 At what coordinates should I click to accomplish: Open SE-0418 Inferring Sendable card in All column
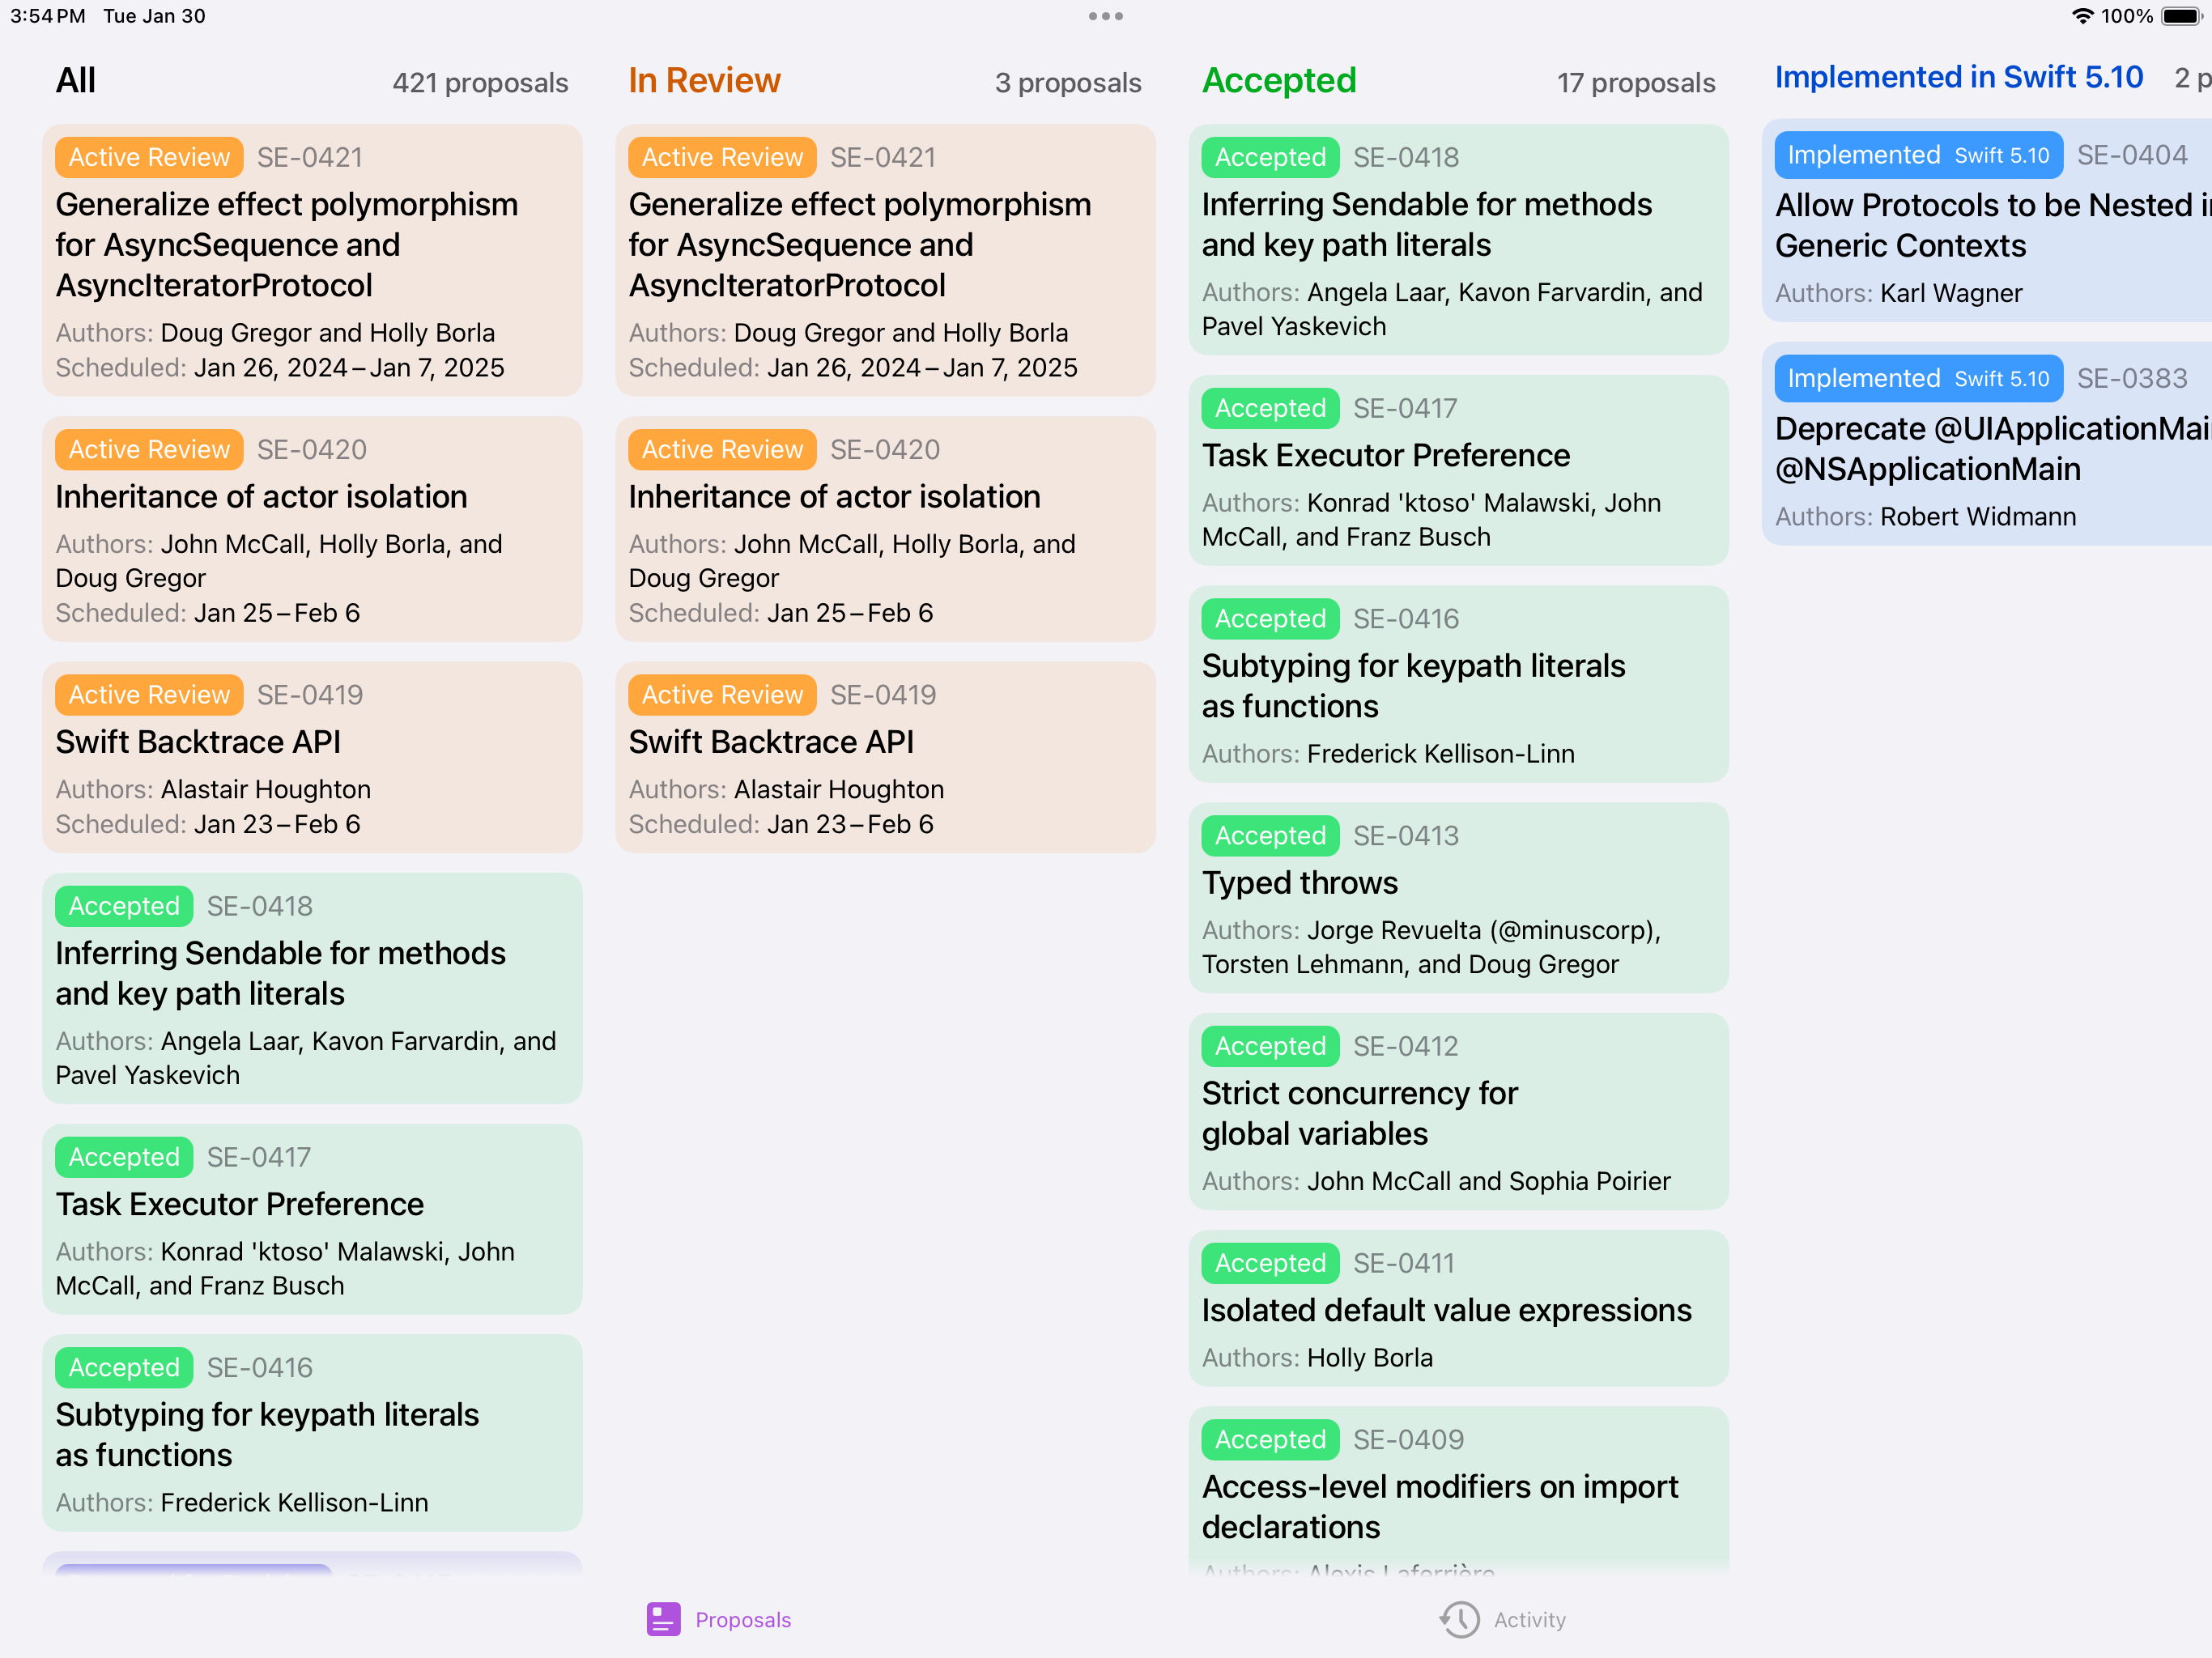coord(312,988)
